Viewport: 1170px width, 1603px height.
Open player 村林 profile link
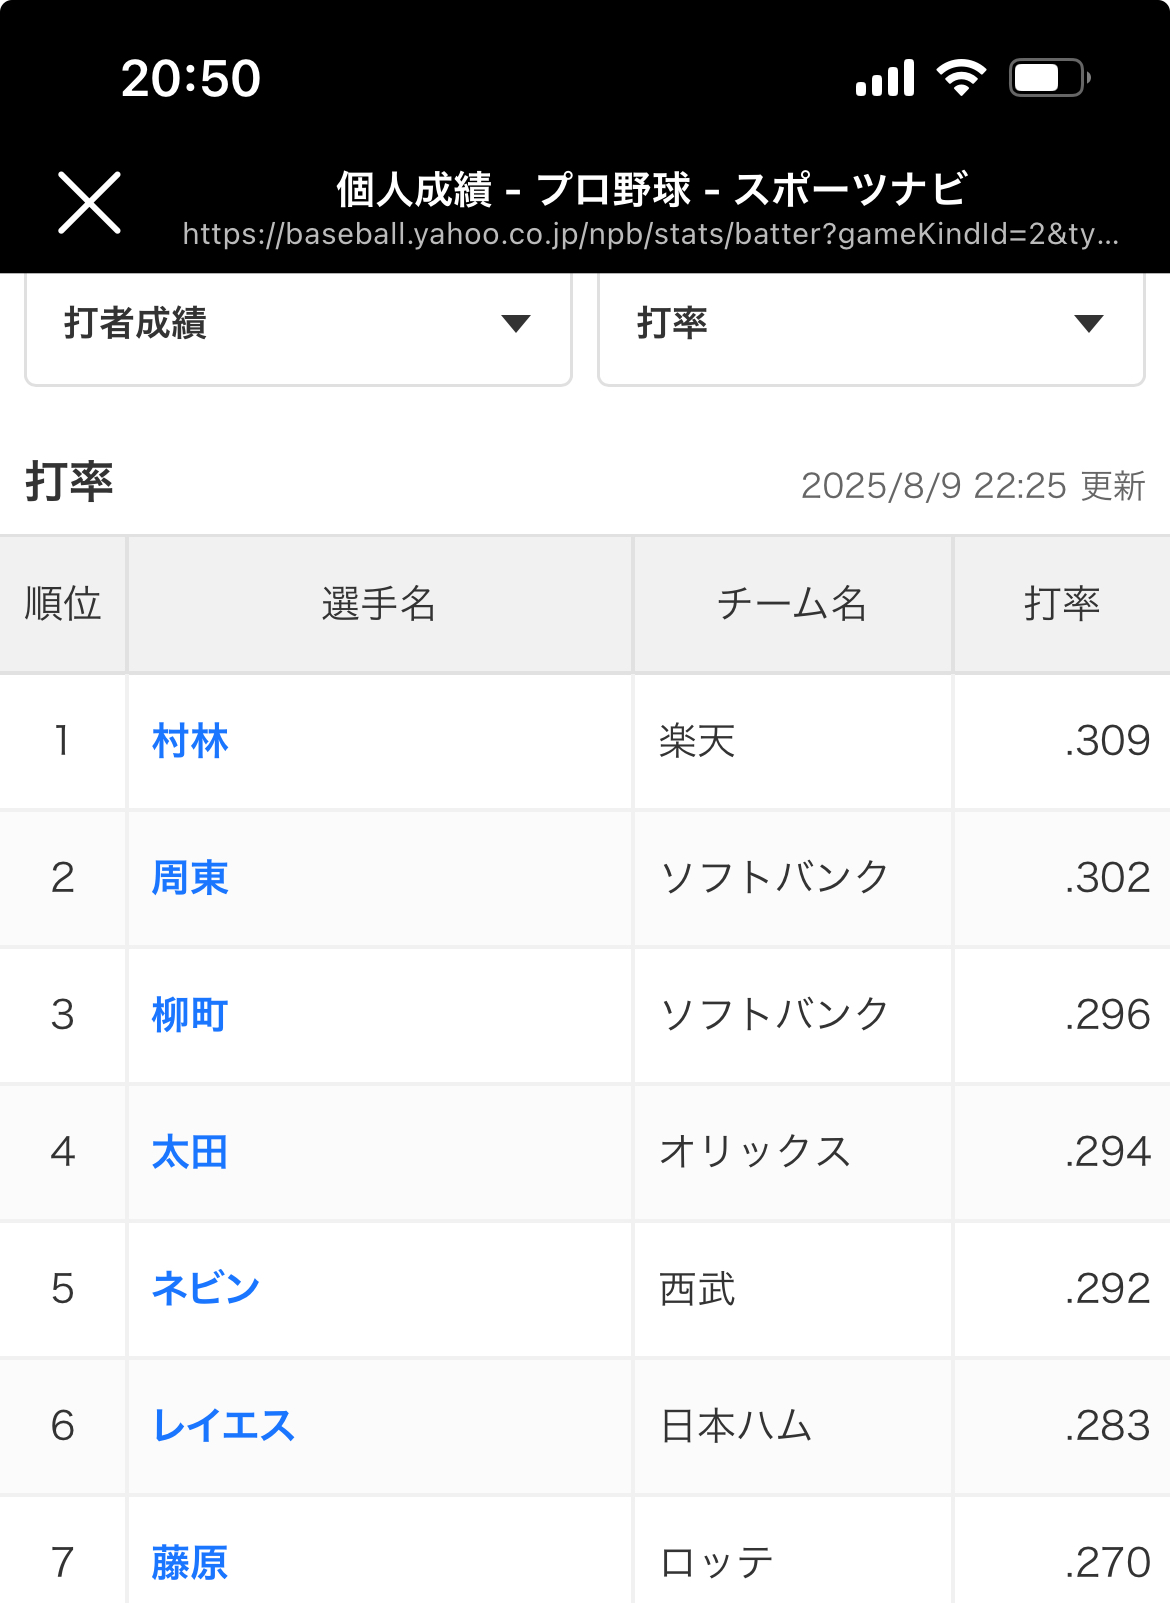[x=190, y=742]
